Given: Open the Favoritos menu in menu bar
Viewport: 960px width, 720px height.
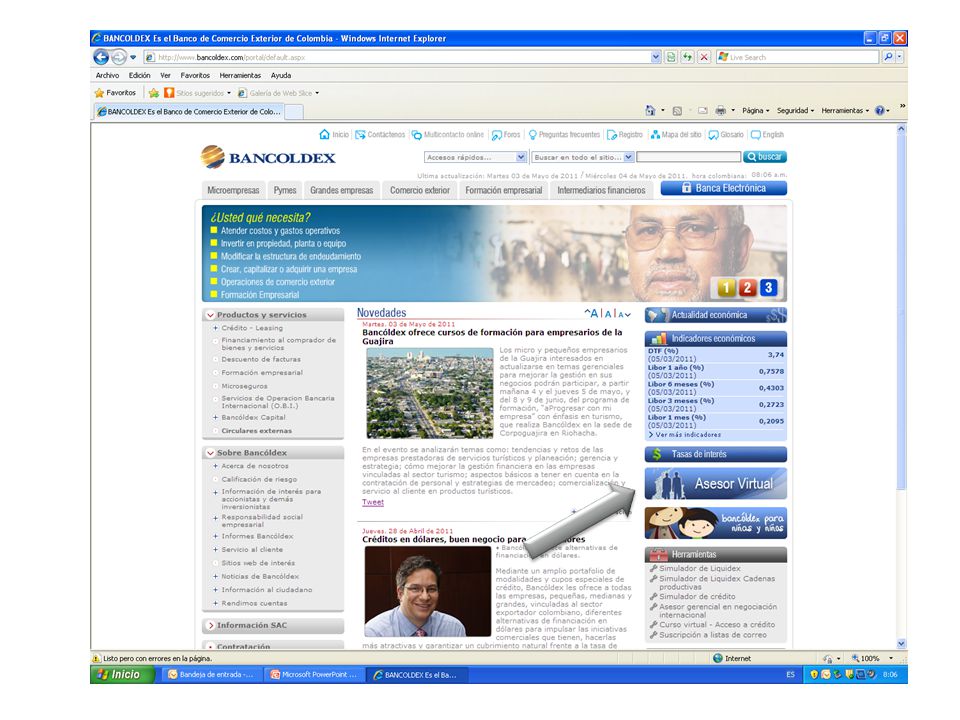Looking at the screenshot, I should [x=195, y=75].
